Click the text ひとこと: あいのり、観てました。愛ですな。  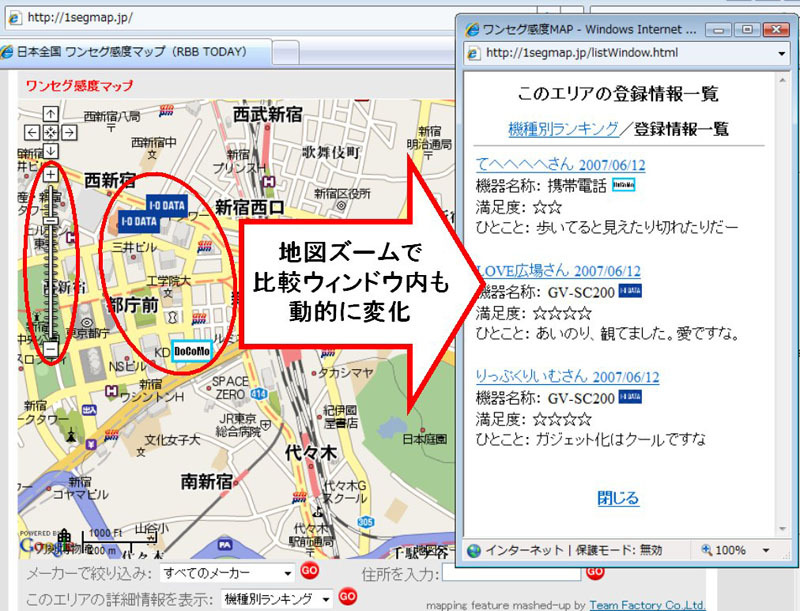(x=607, y=334)
